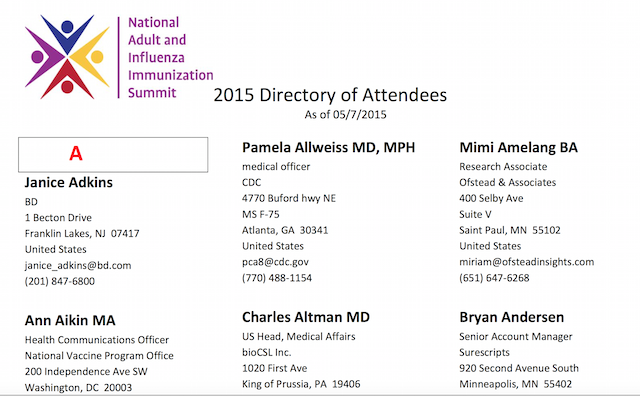Click the As of 05/7/2015 date line
640x396 pixels.
pyautogui.click(x=345, y=115)
